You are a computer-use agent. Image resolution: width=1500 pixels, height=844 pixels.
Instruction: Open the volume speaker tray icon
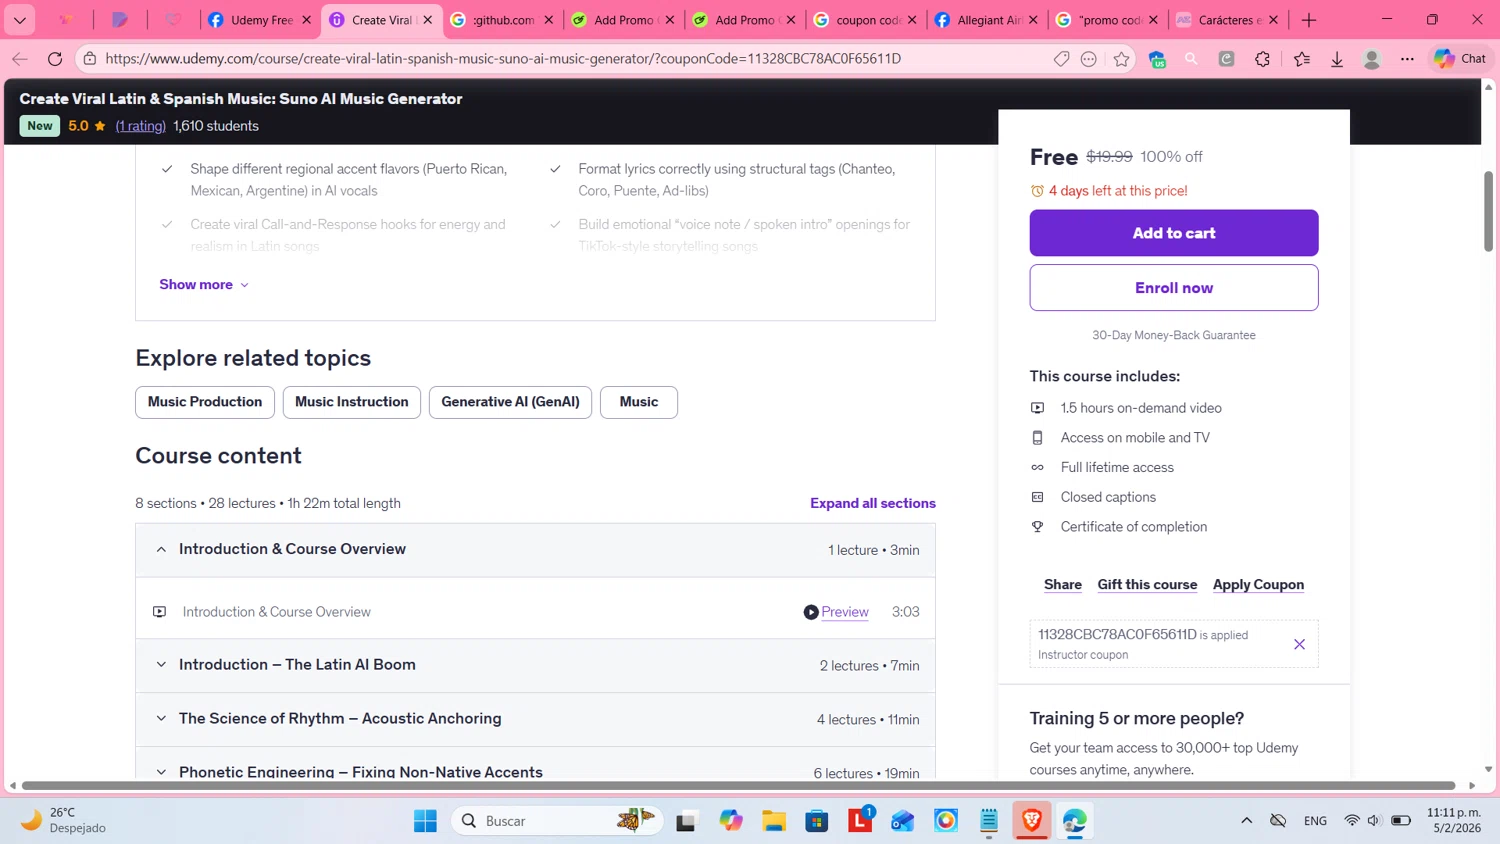tap(1374, 821)
